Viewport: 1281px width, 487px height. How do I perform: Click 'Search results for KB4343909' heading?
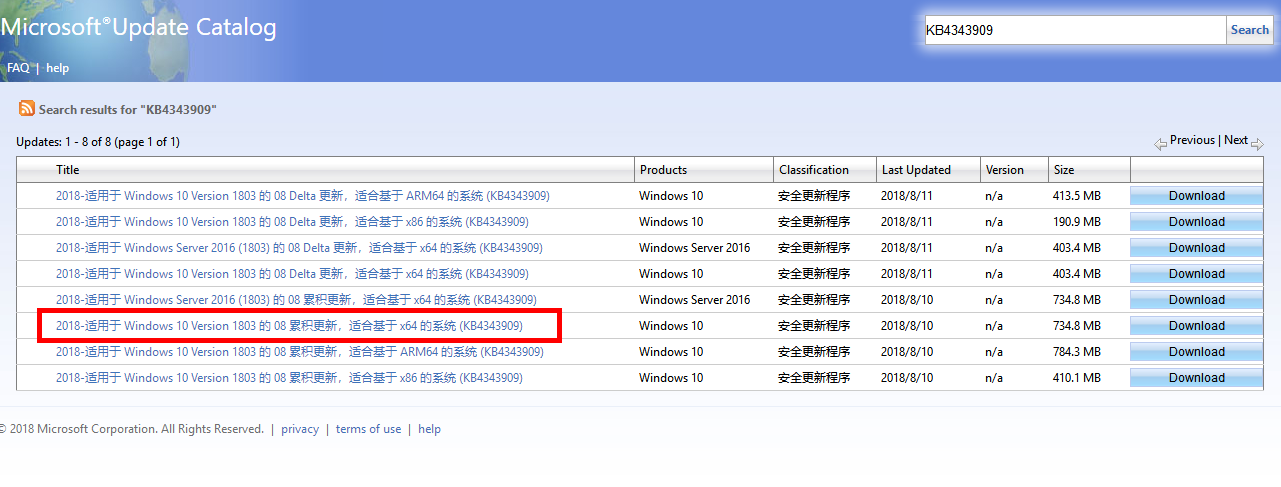pyautogui.click(x=128, y=109)
